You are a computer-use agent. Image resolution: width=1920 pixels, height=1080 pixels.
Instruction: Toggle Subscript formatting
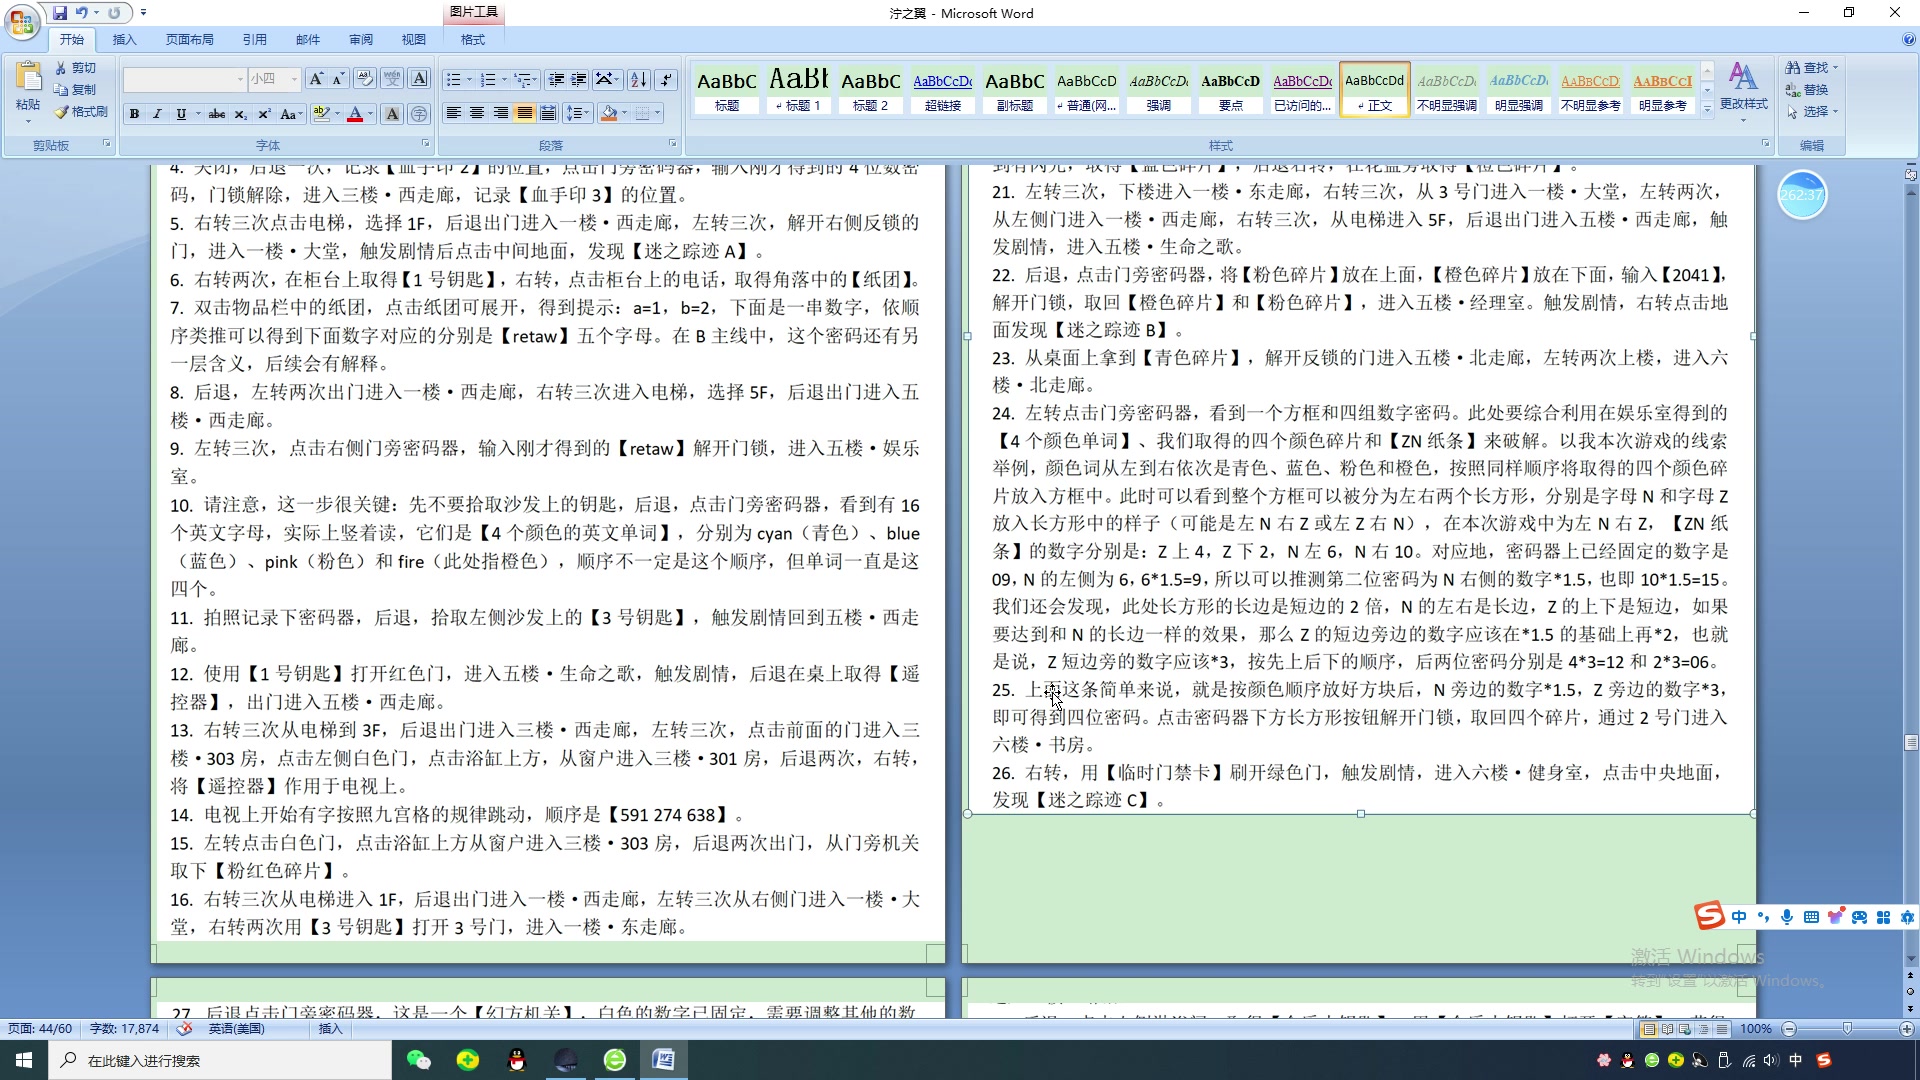tap(241, 114)
